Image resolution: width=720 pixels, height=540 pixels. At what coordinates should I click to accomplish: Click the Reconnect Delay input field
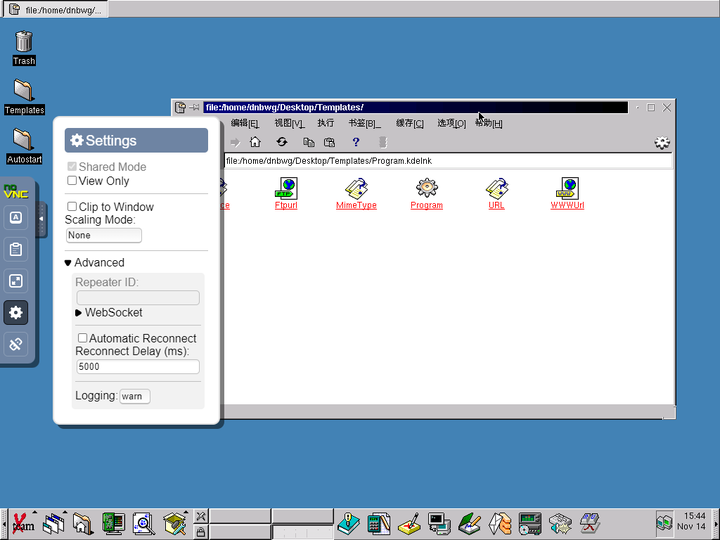tap(138, 367)
